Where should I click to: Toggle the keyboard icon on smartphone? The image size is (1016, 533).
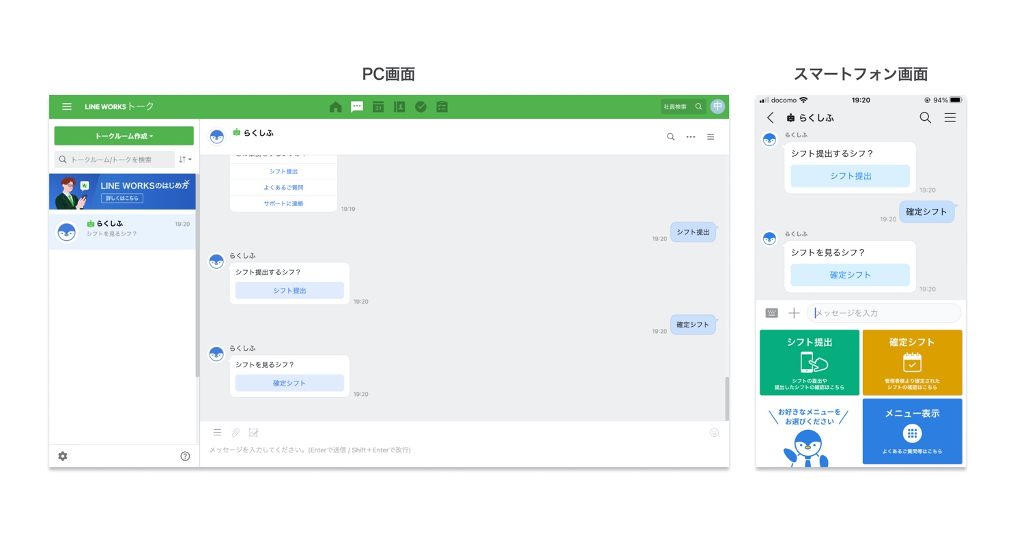pyautogui.click(x=771, y=313)
